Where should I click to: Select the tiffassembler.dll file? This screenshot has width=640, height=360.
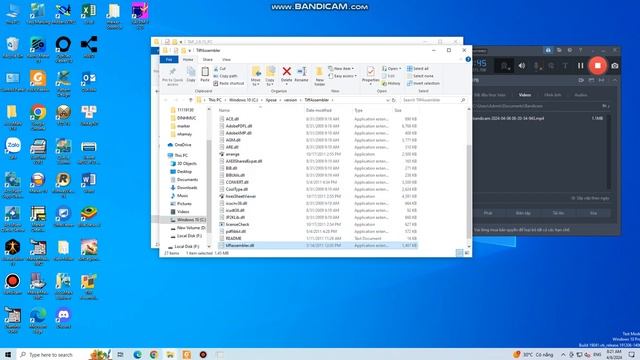click(318, 245)
